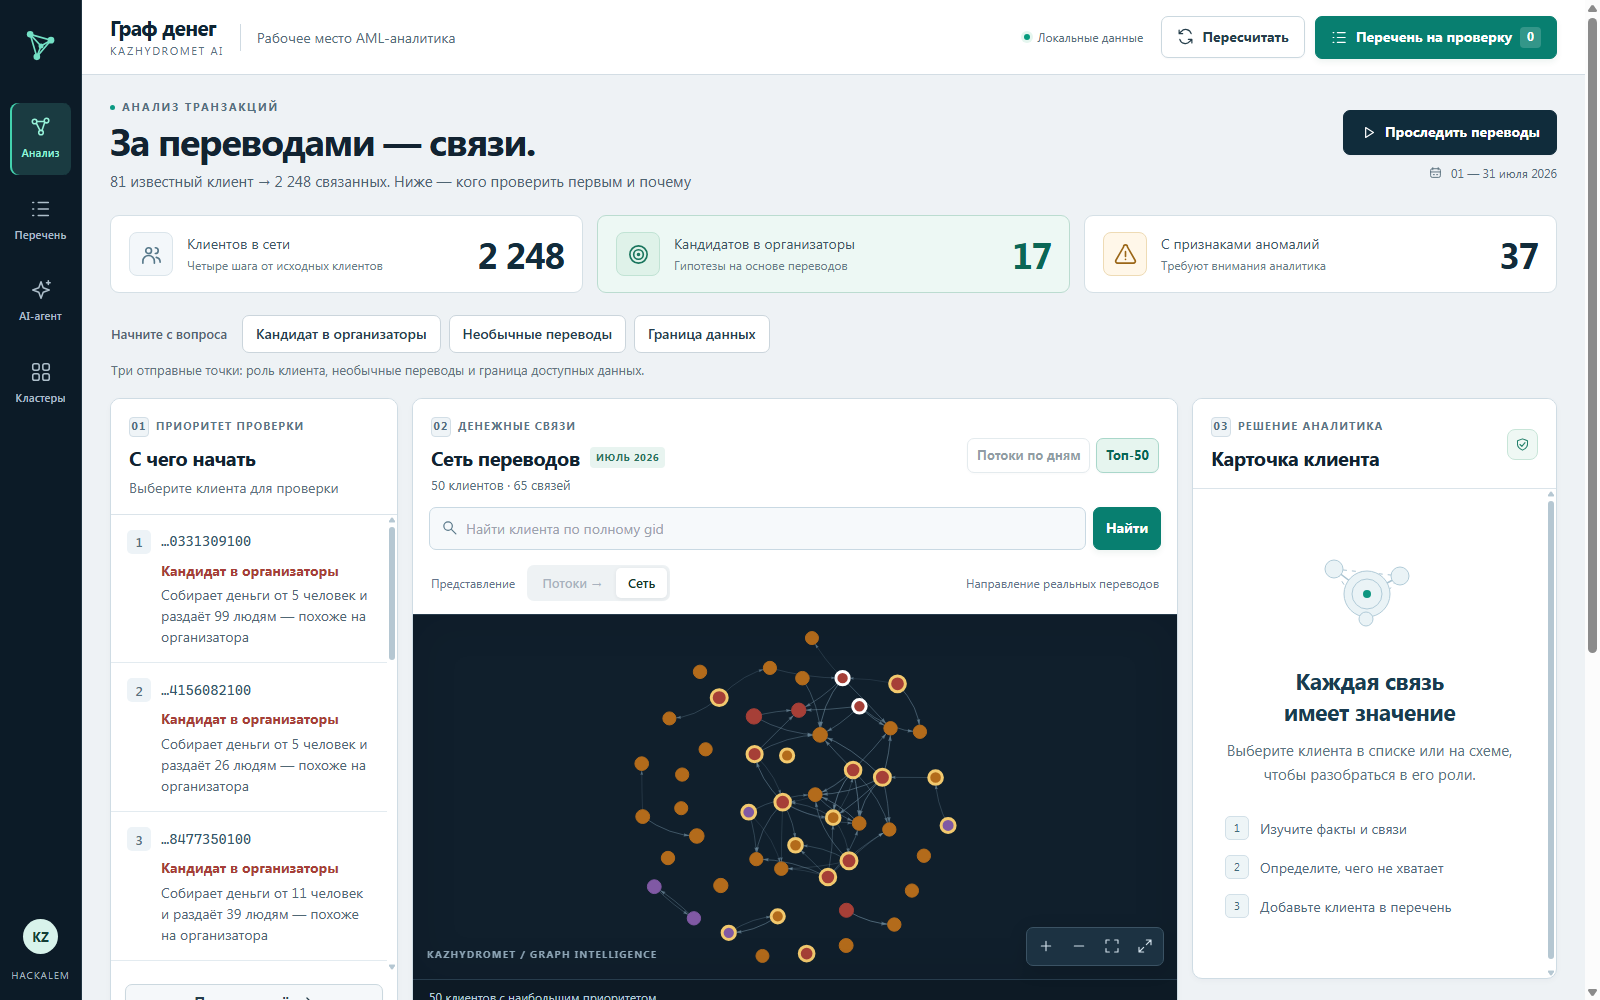This screenshot has height=1000, width=1600.
Task: Click Проследить переводы button
Action: point(1450,132)
